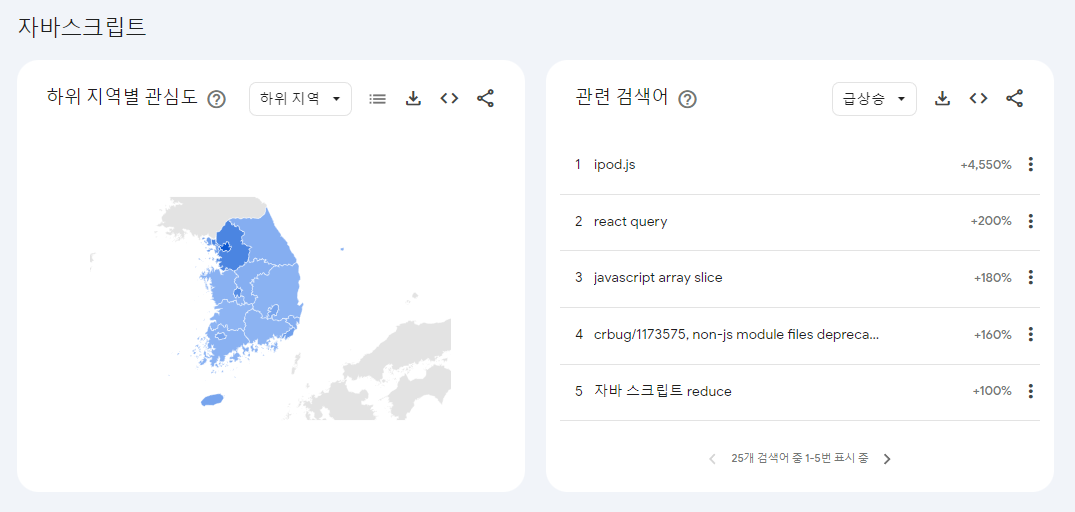Download the related queries CSV

[943, 99]
